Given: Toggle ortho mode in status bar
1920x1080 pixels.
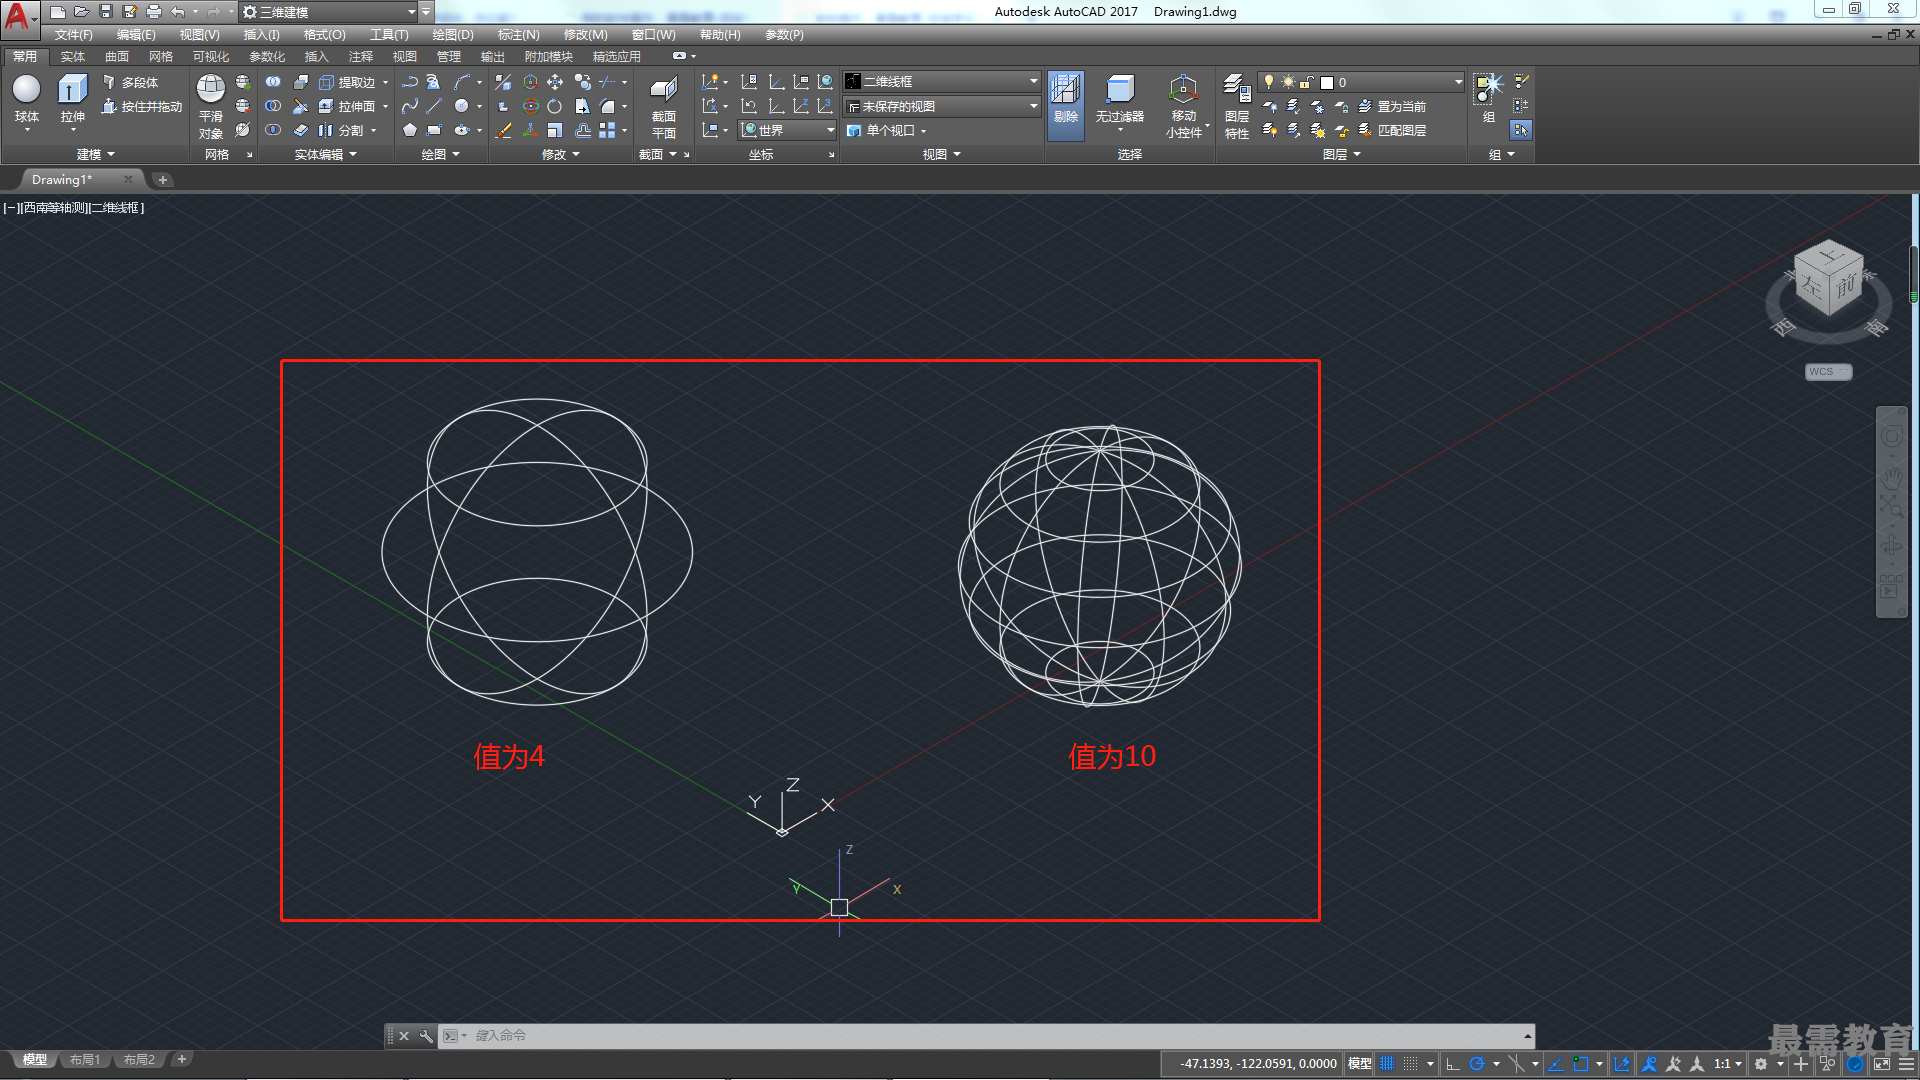Looking at the screenshot, I should [1453, 1064].
